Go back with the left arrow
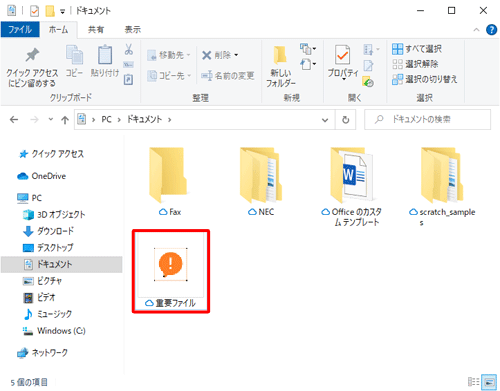 coord(14,119)
